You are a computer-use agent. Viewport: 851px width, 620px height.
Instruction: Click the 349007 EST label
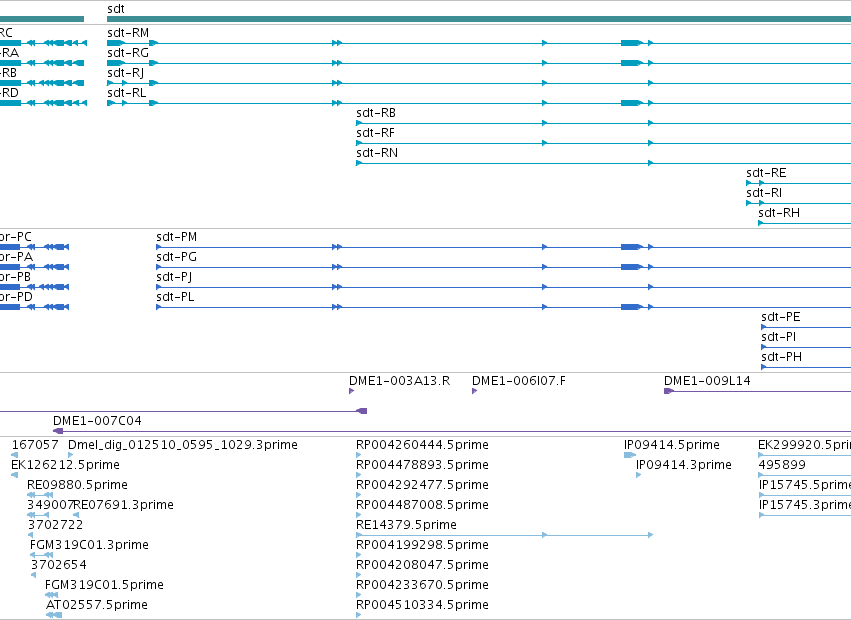50,505
